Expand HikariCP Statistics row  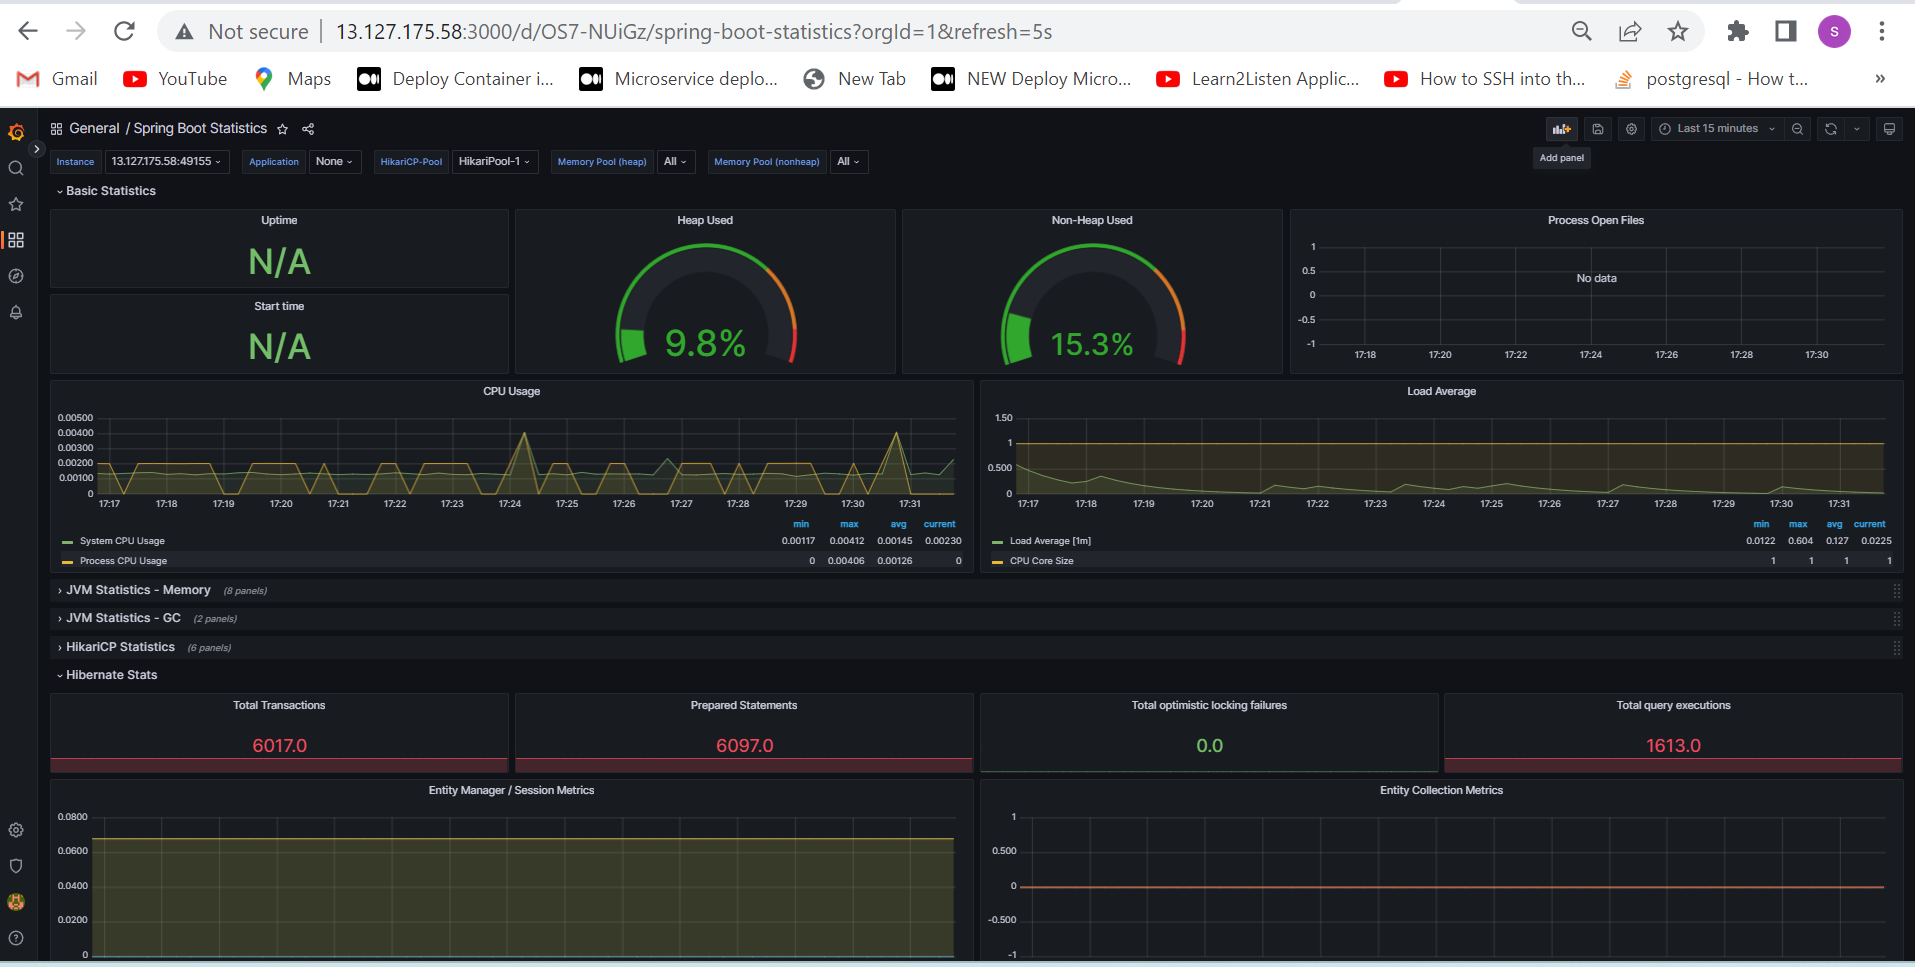tap(120, 647)
